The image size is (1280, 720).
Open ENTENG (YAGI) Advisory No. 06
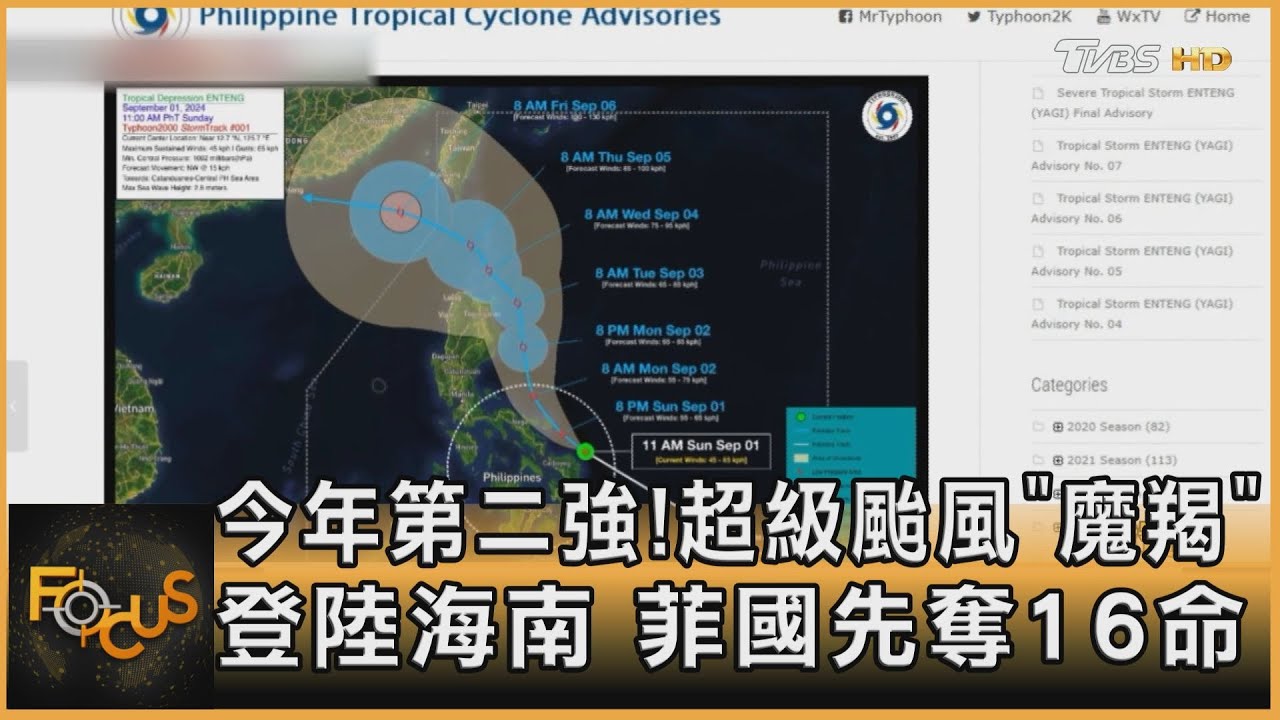1132,208
